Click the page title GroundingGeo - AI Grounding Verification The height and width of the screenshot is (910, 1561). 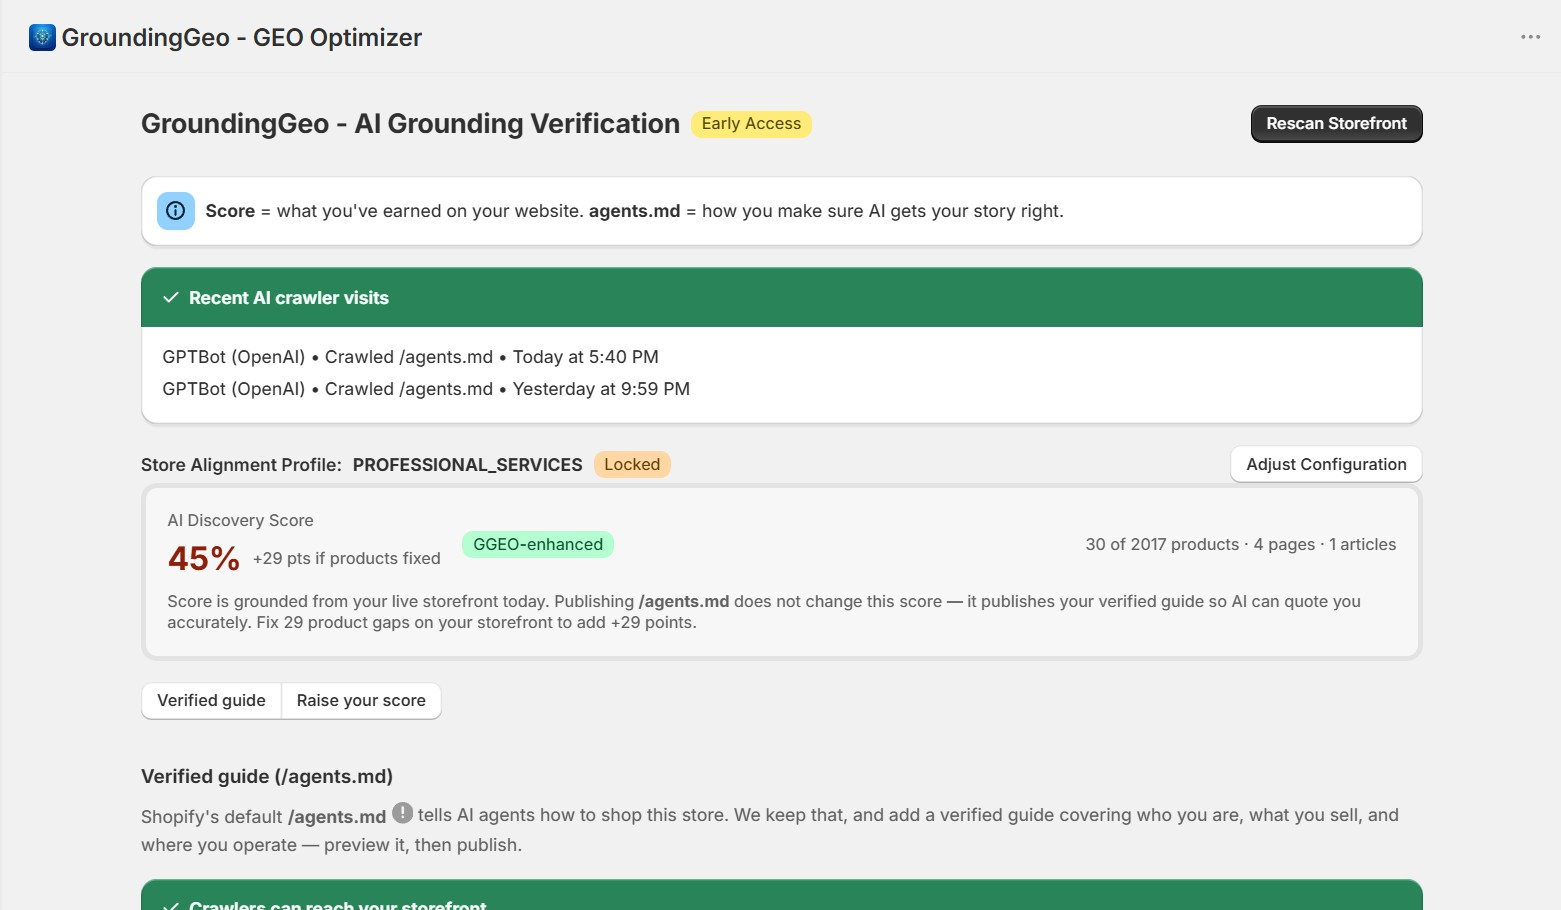coord(410,124)
